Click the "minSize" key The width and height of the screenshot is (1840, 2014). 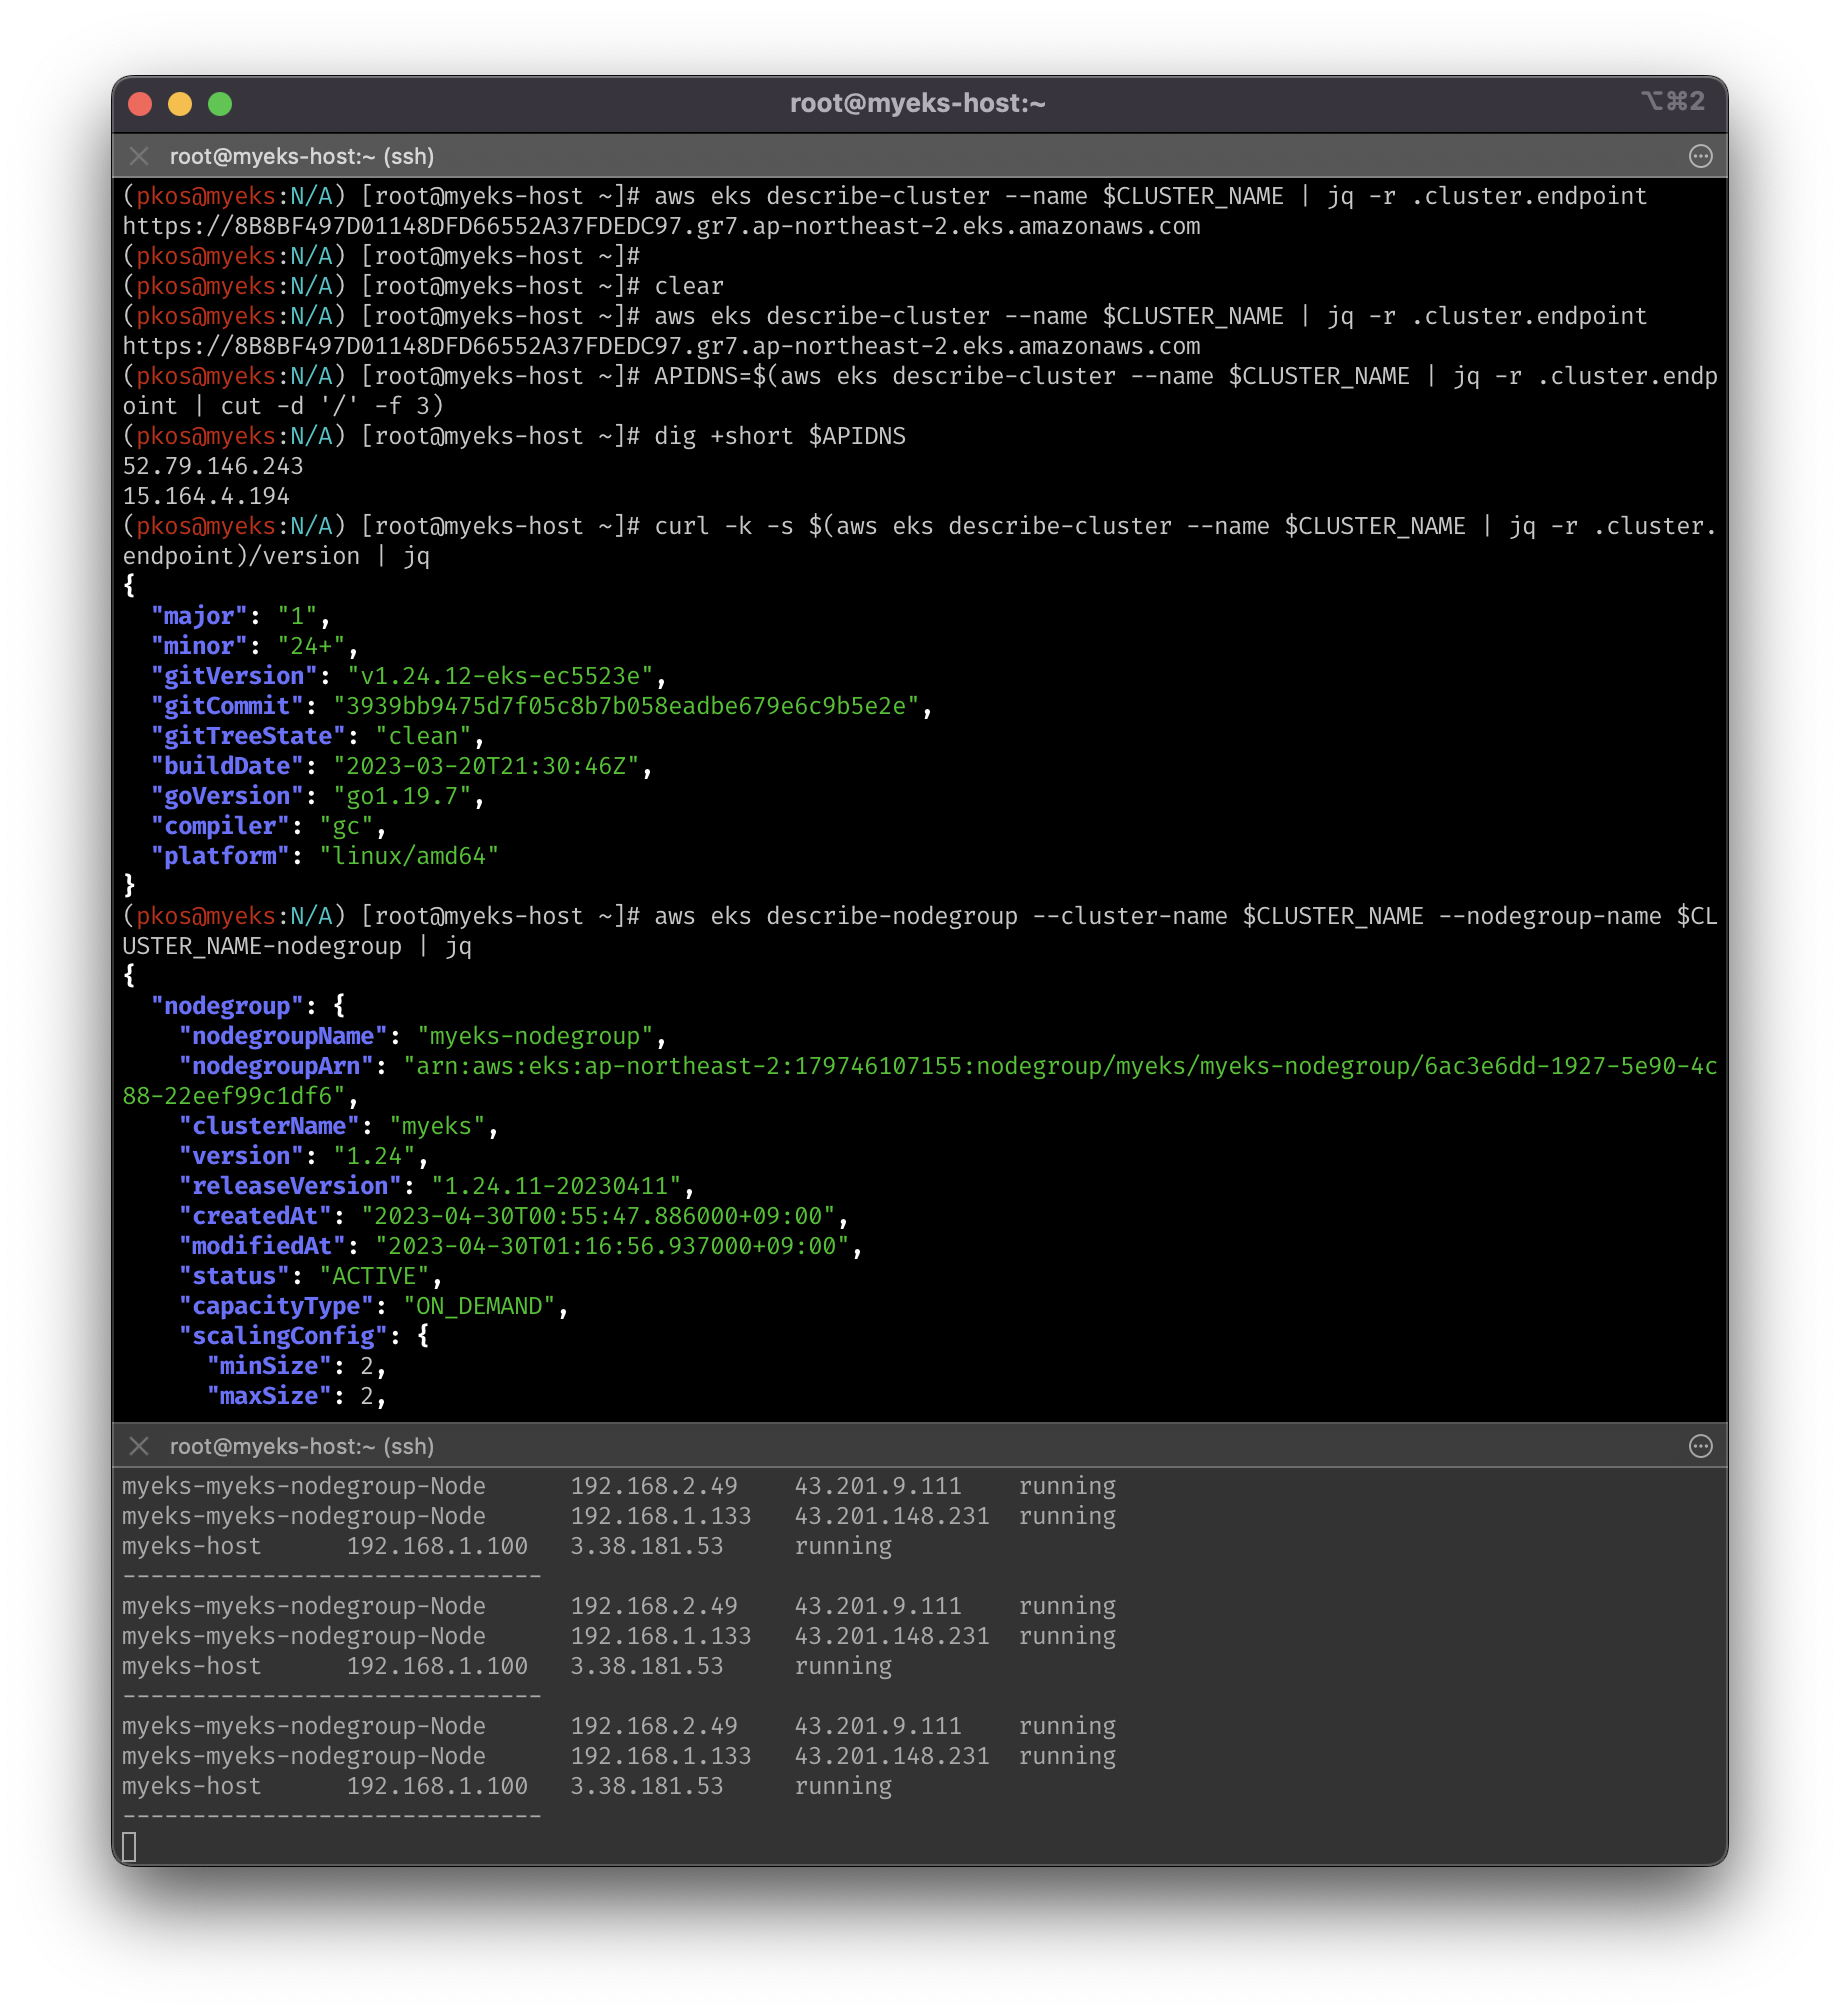click(269, 1366)
